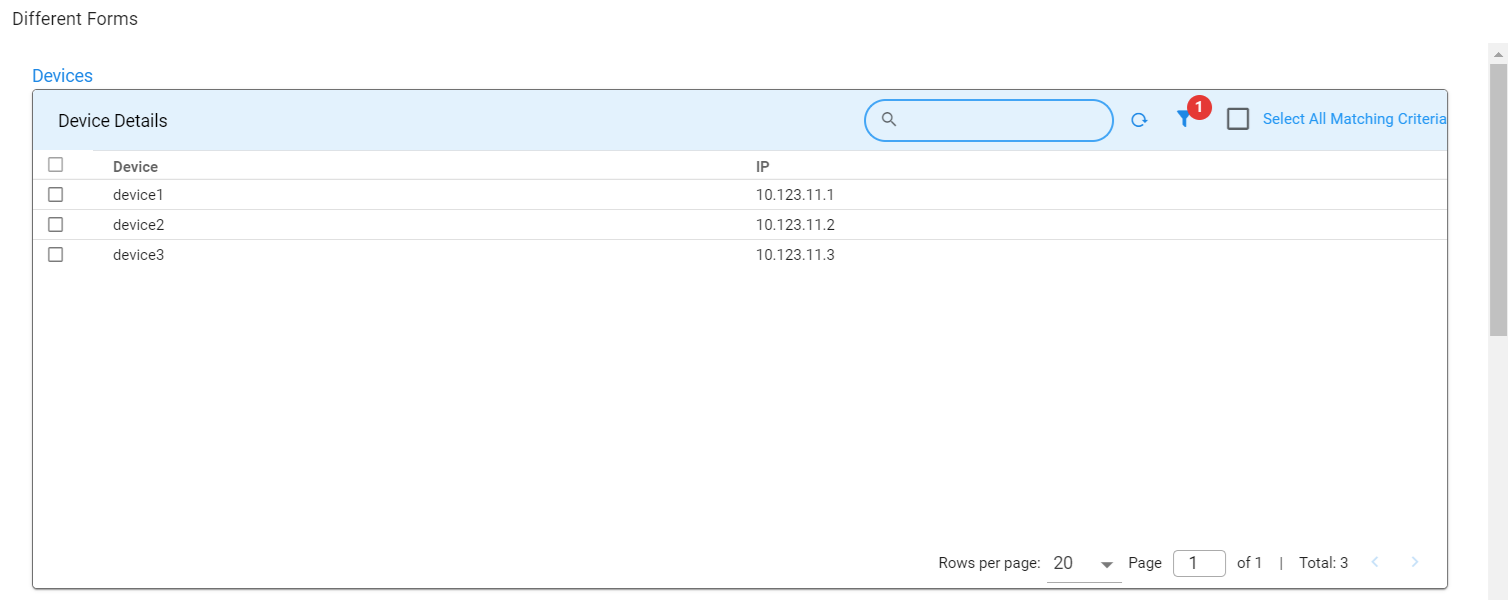Click the refresh icon in Device Details
This screenshot has height=600, width=1508.
click(1139, 120)
